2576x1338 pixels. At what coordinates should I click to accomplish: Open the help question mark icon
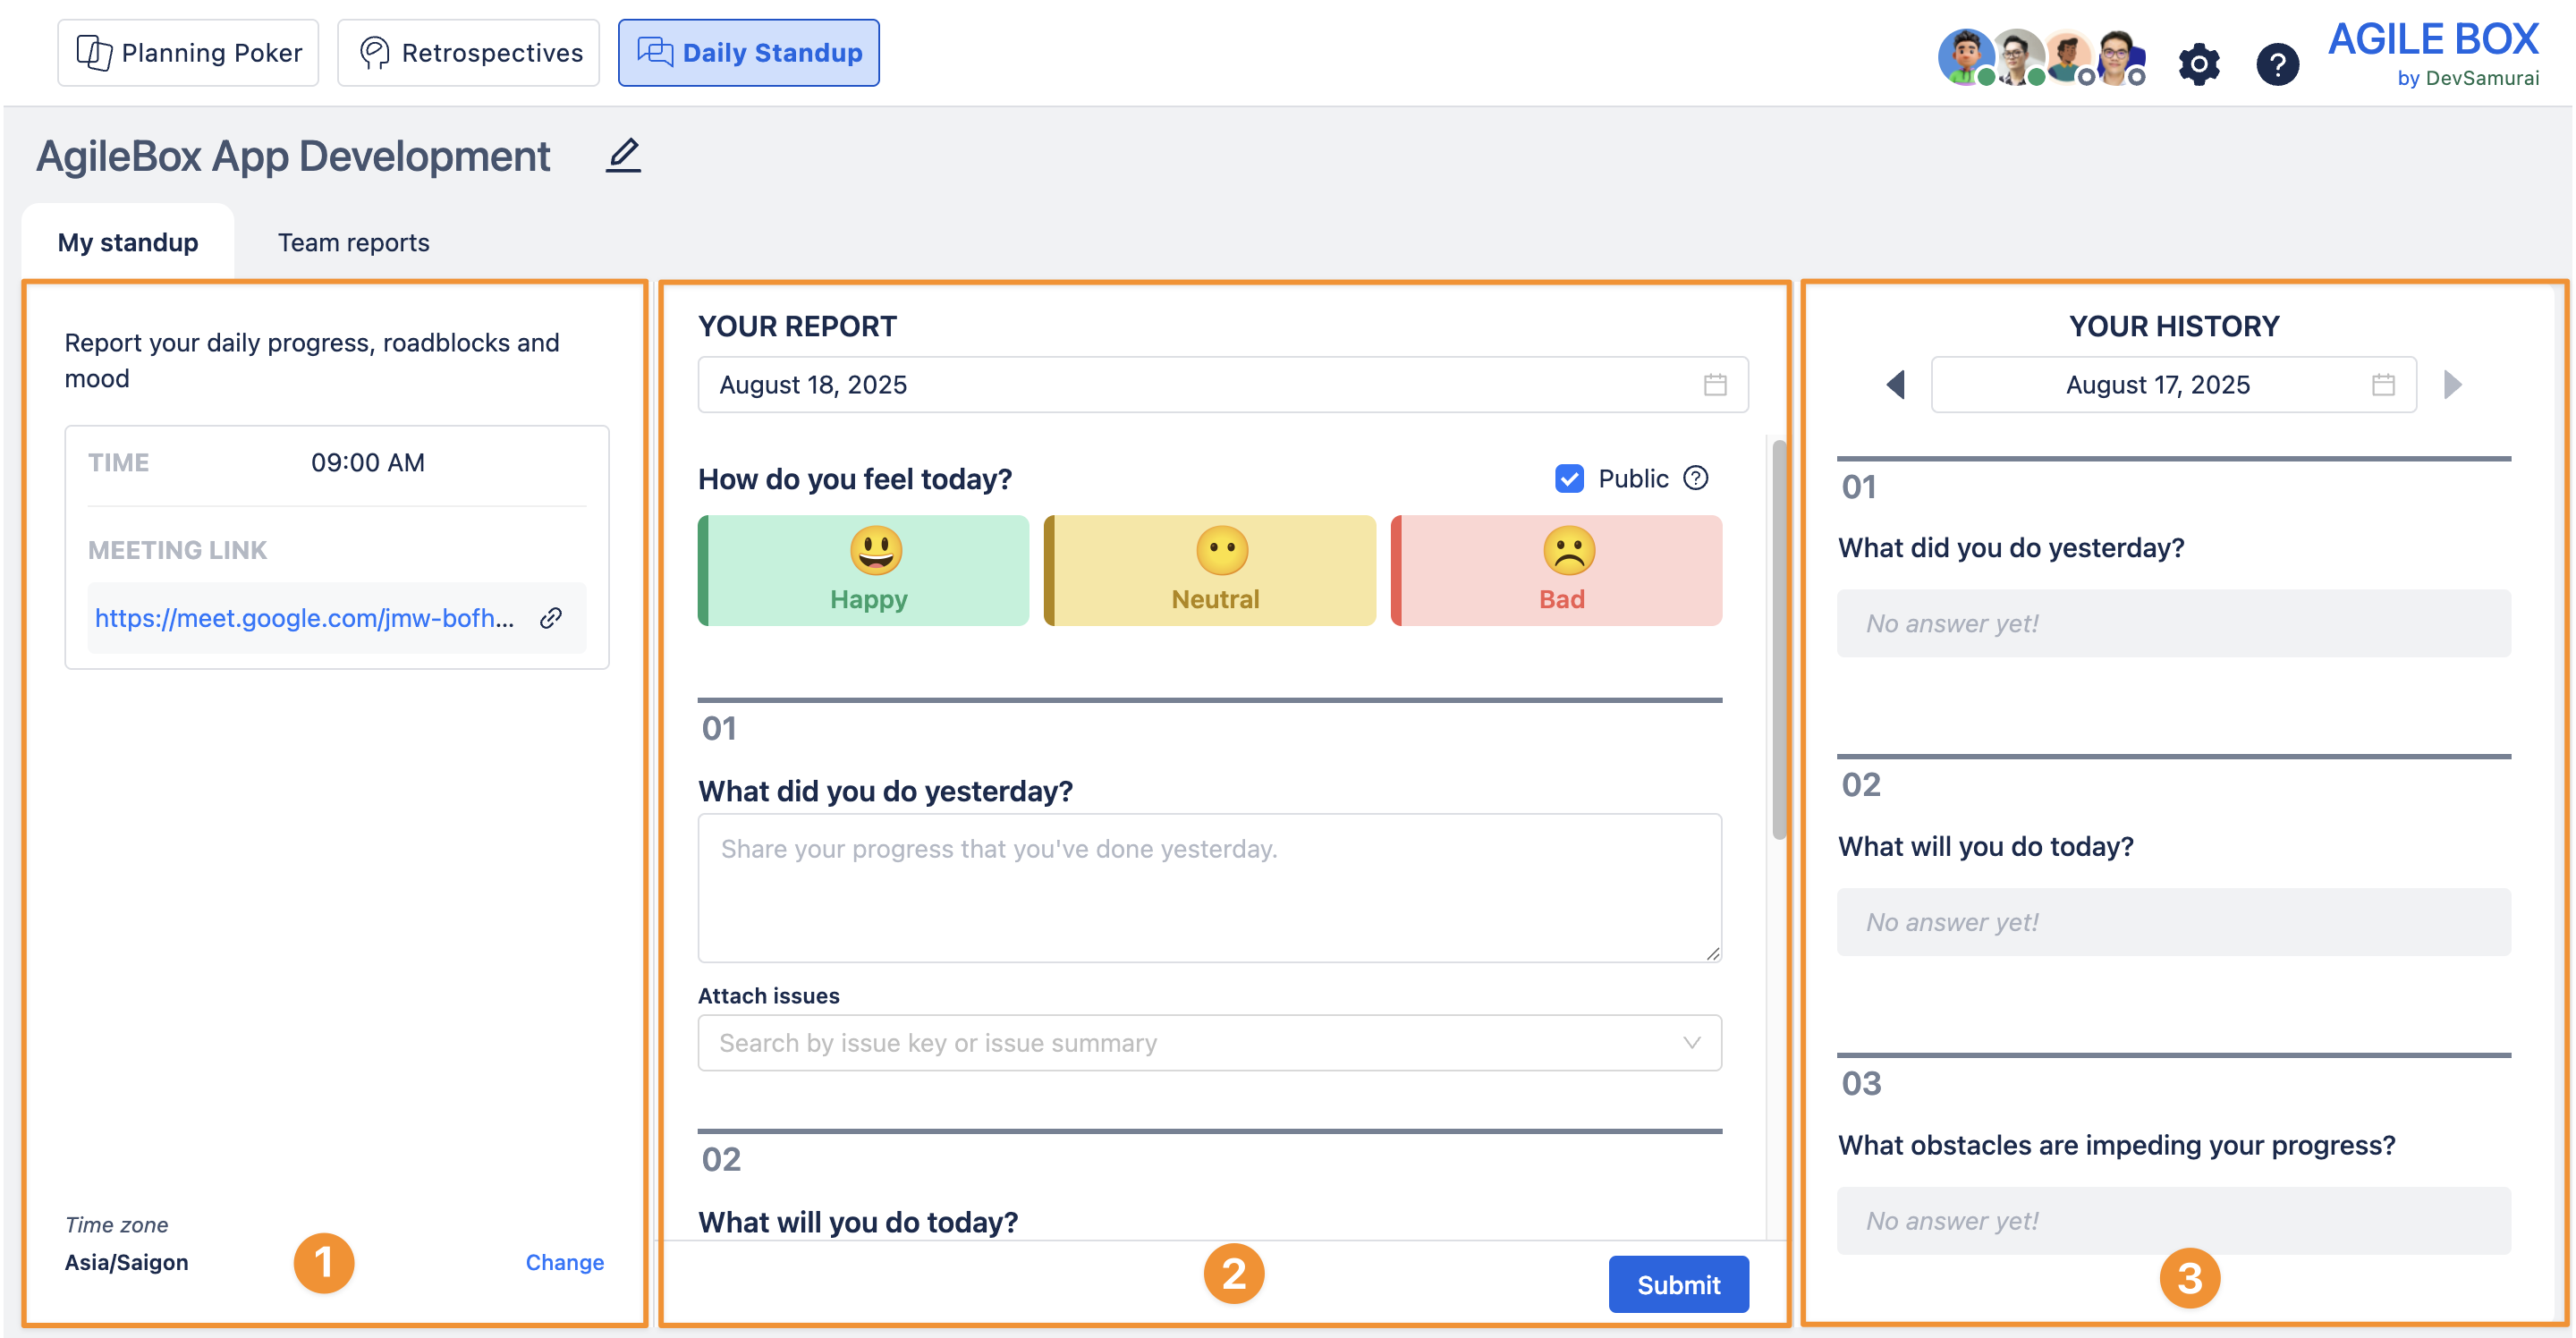click(x=2277, y=64)
